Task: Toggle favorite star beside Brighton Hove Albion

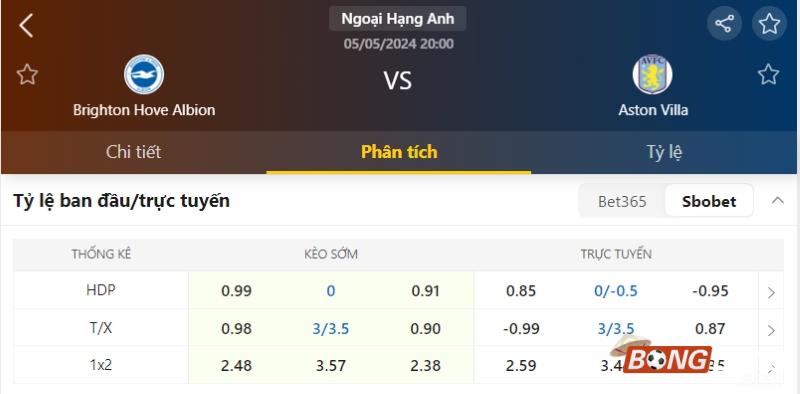Action: point(27,75)
